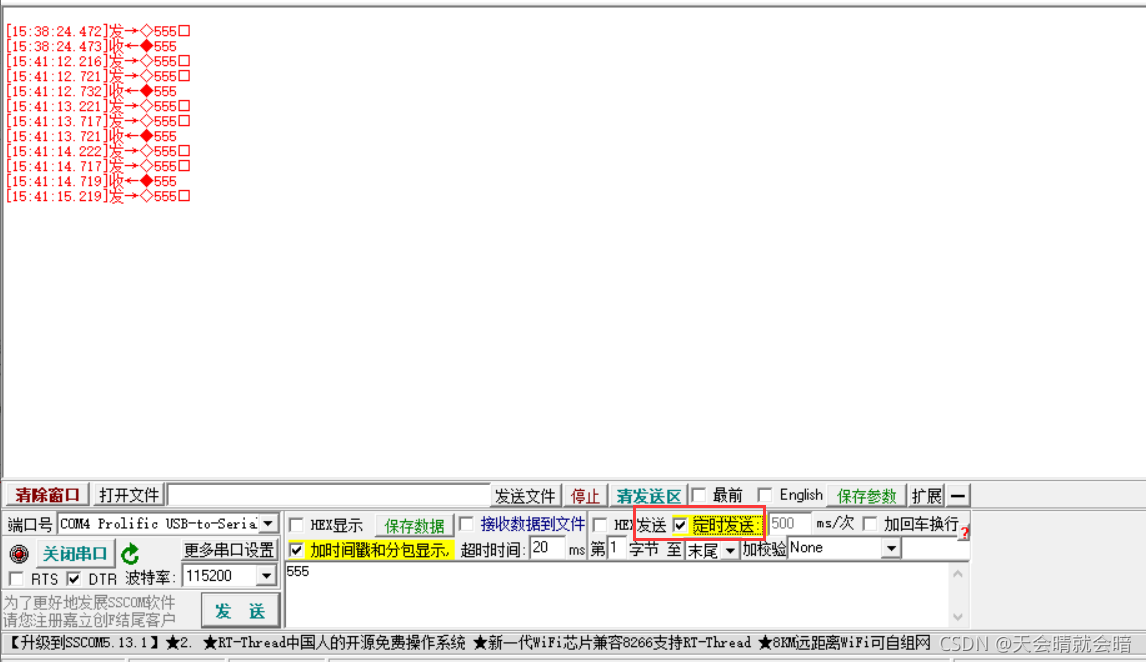
Task: Uncheck 加时间戳和分包显示 checkbox
Action: point(296,549)
